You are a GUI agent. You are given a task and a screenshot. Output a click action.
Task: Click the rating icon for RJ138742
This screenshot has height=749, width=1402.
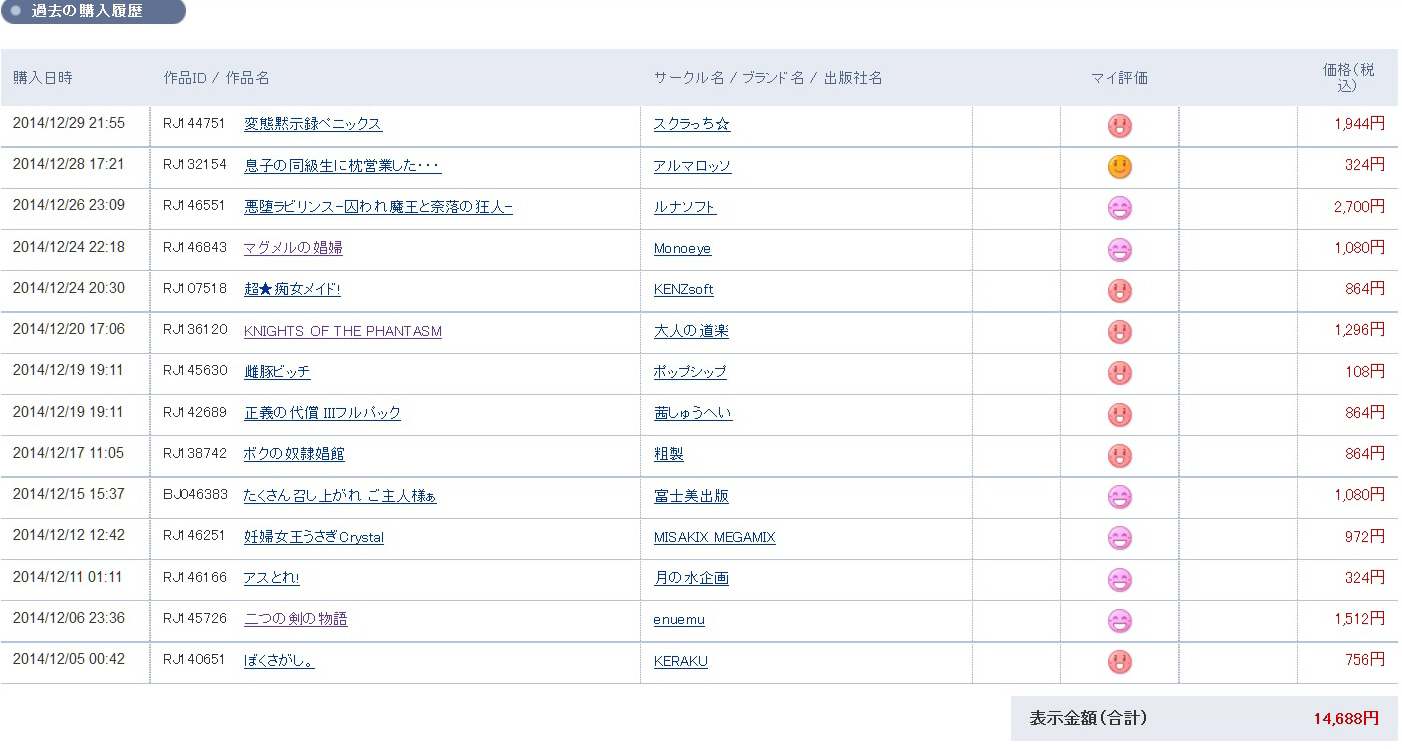1120,456
